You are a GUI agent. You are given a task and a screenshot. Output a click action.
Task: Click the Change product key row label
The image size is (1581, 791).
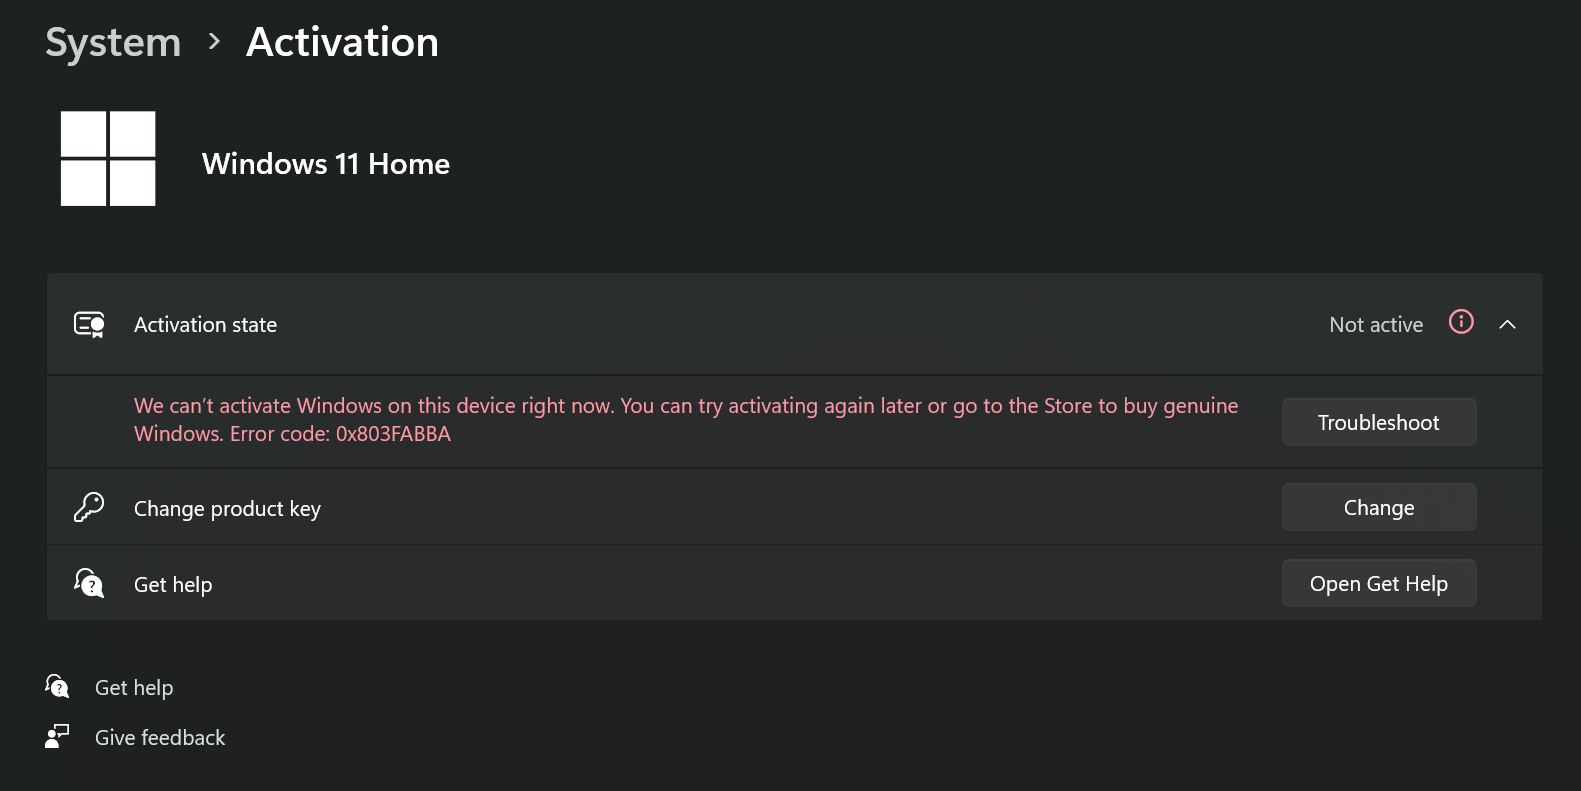(227, 509)
